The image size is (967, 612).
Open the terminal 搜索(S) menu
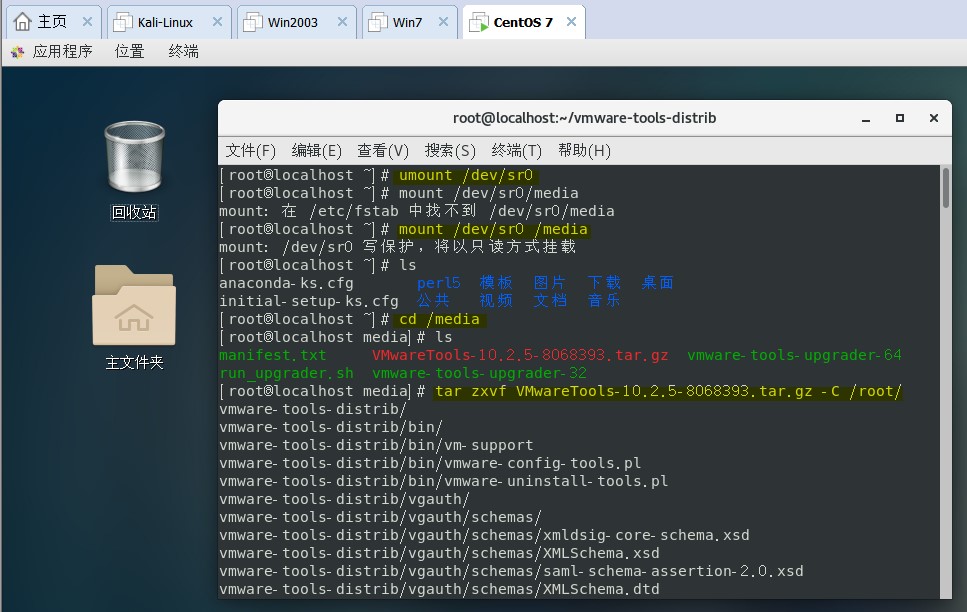pos(449,151)
